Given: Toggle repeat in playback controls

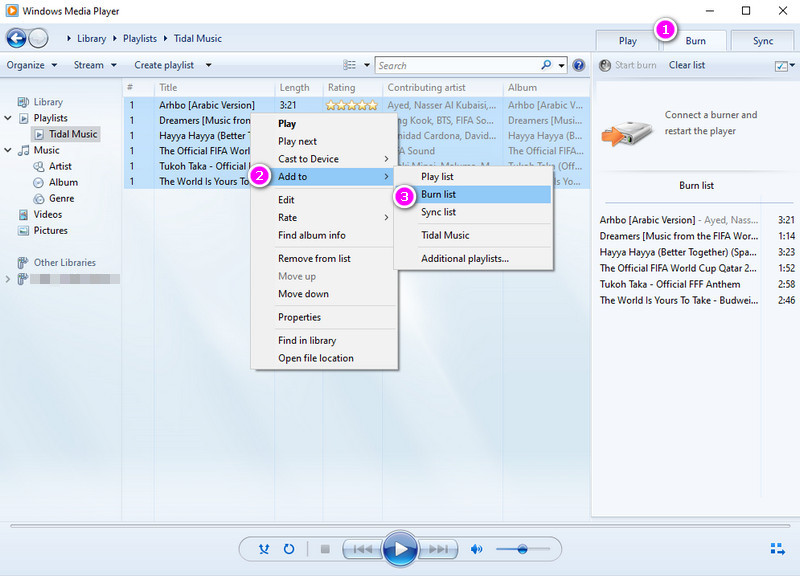Looking at the screenshot, I should 289,549.
